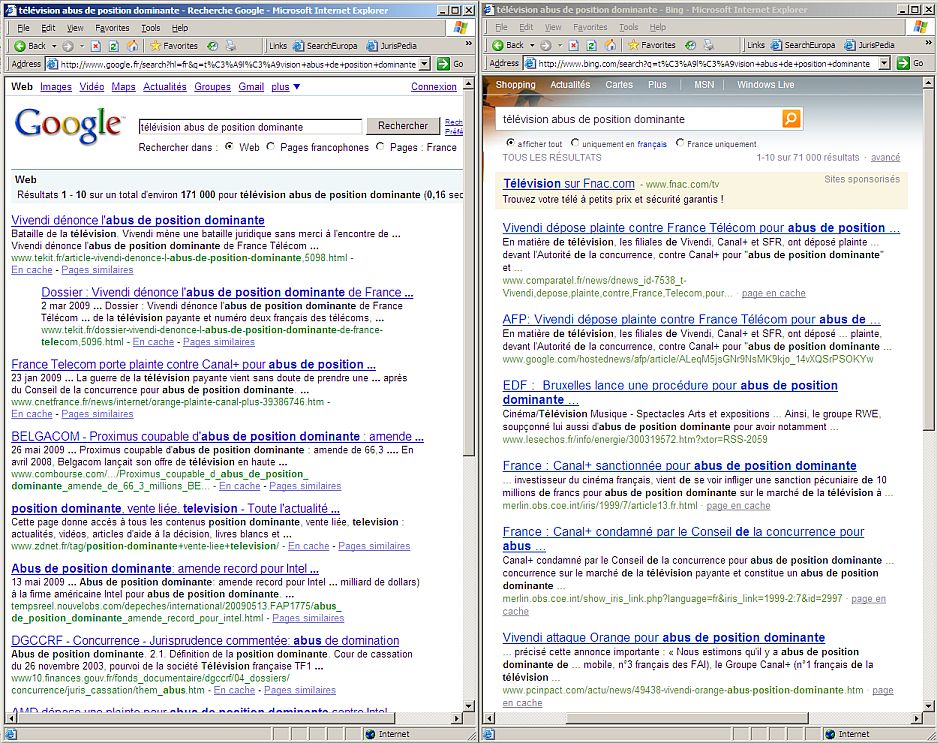The height and width of the screenshot is (743, 938).
Task: Open the File menu in the Google window
Action: point(23,28)
